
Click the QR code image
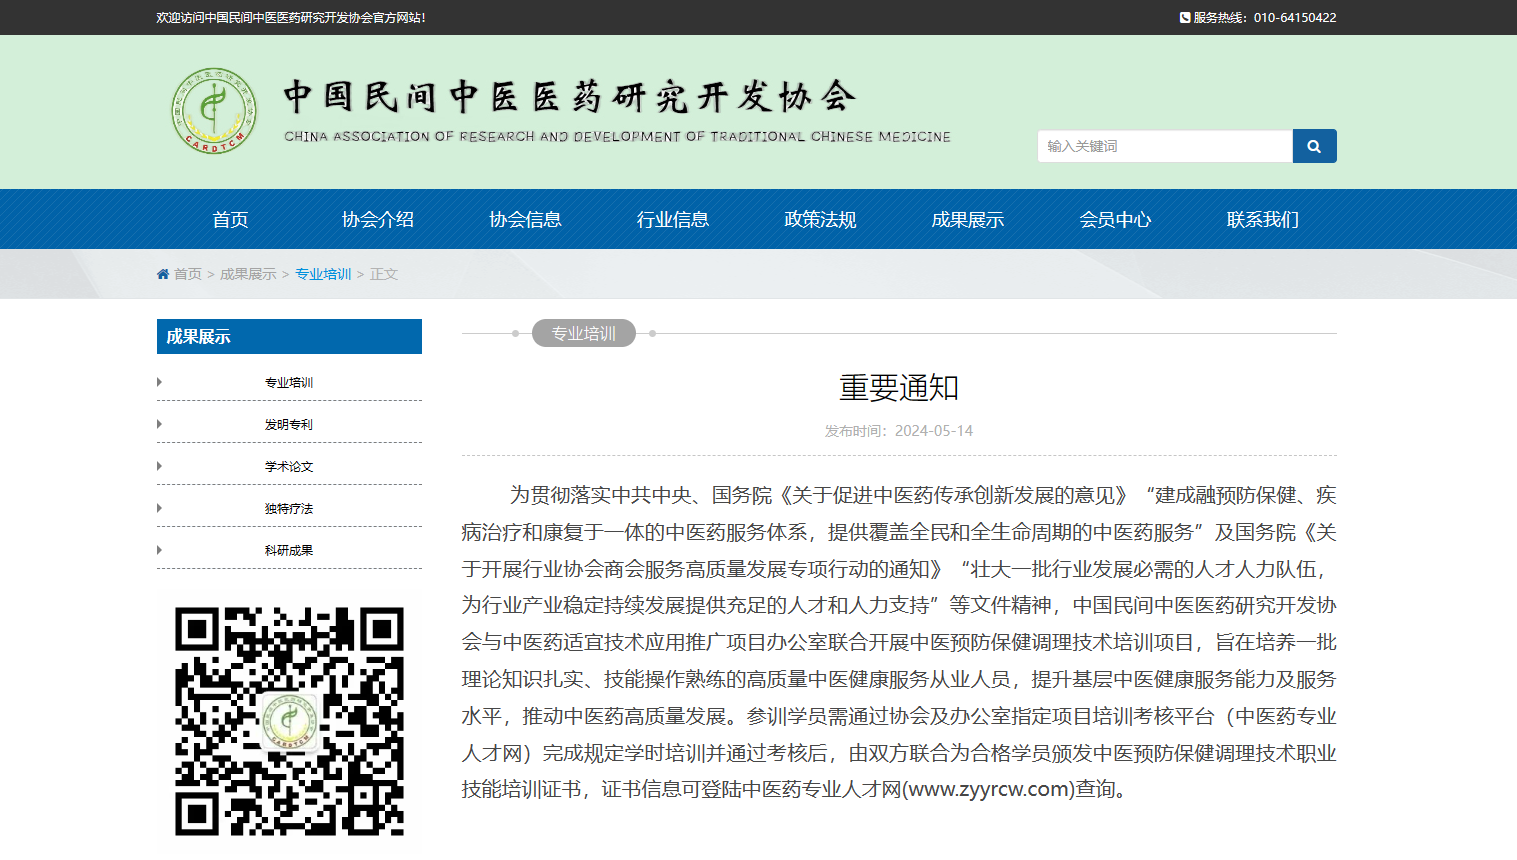(x=289, y=721)
